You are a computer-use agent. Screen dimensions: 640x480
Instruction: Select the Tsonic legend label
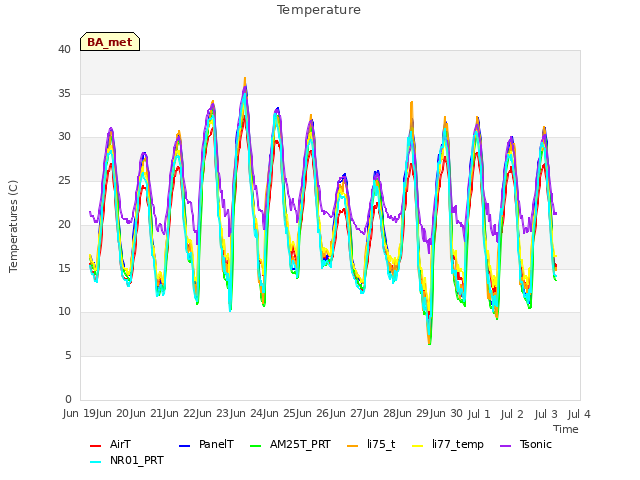[x=536, y=444]
